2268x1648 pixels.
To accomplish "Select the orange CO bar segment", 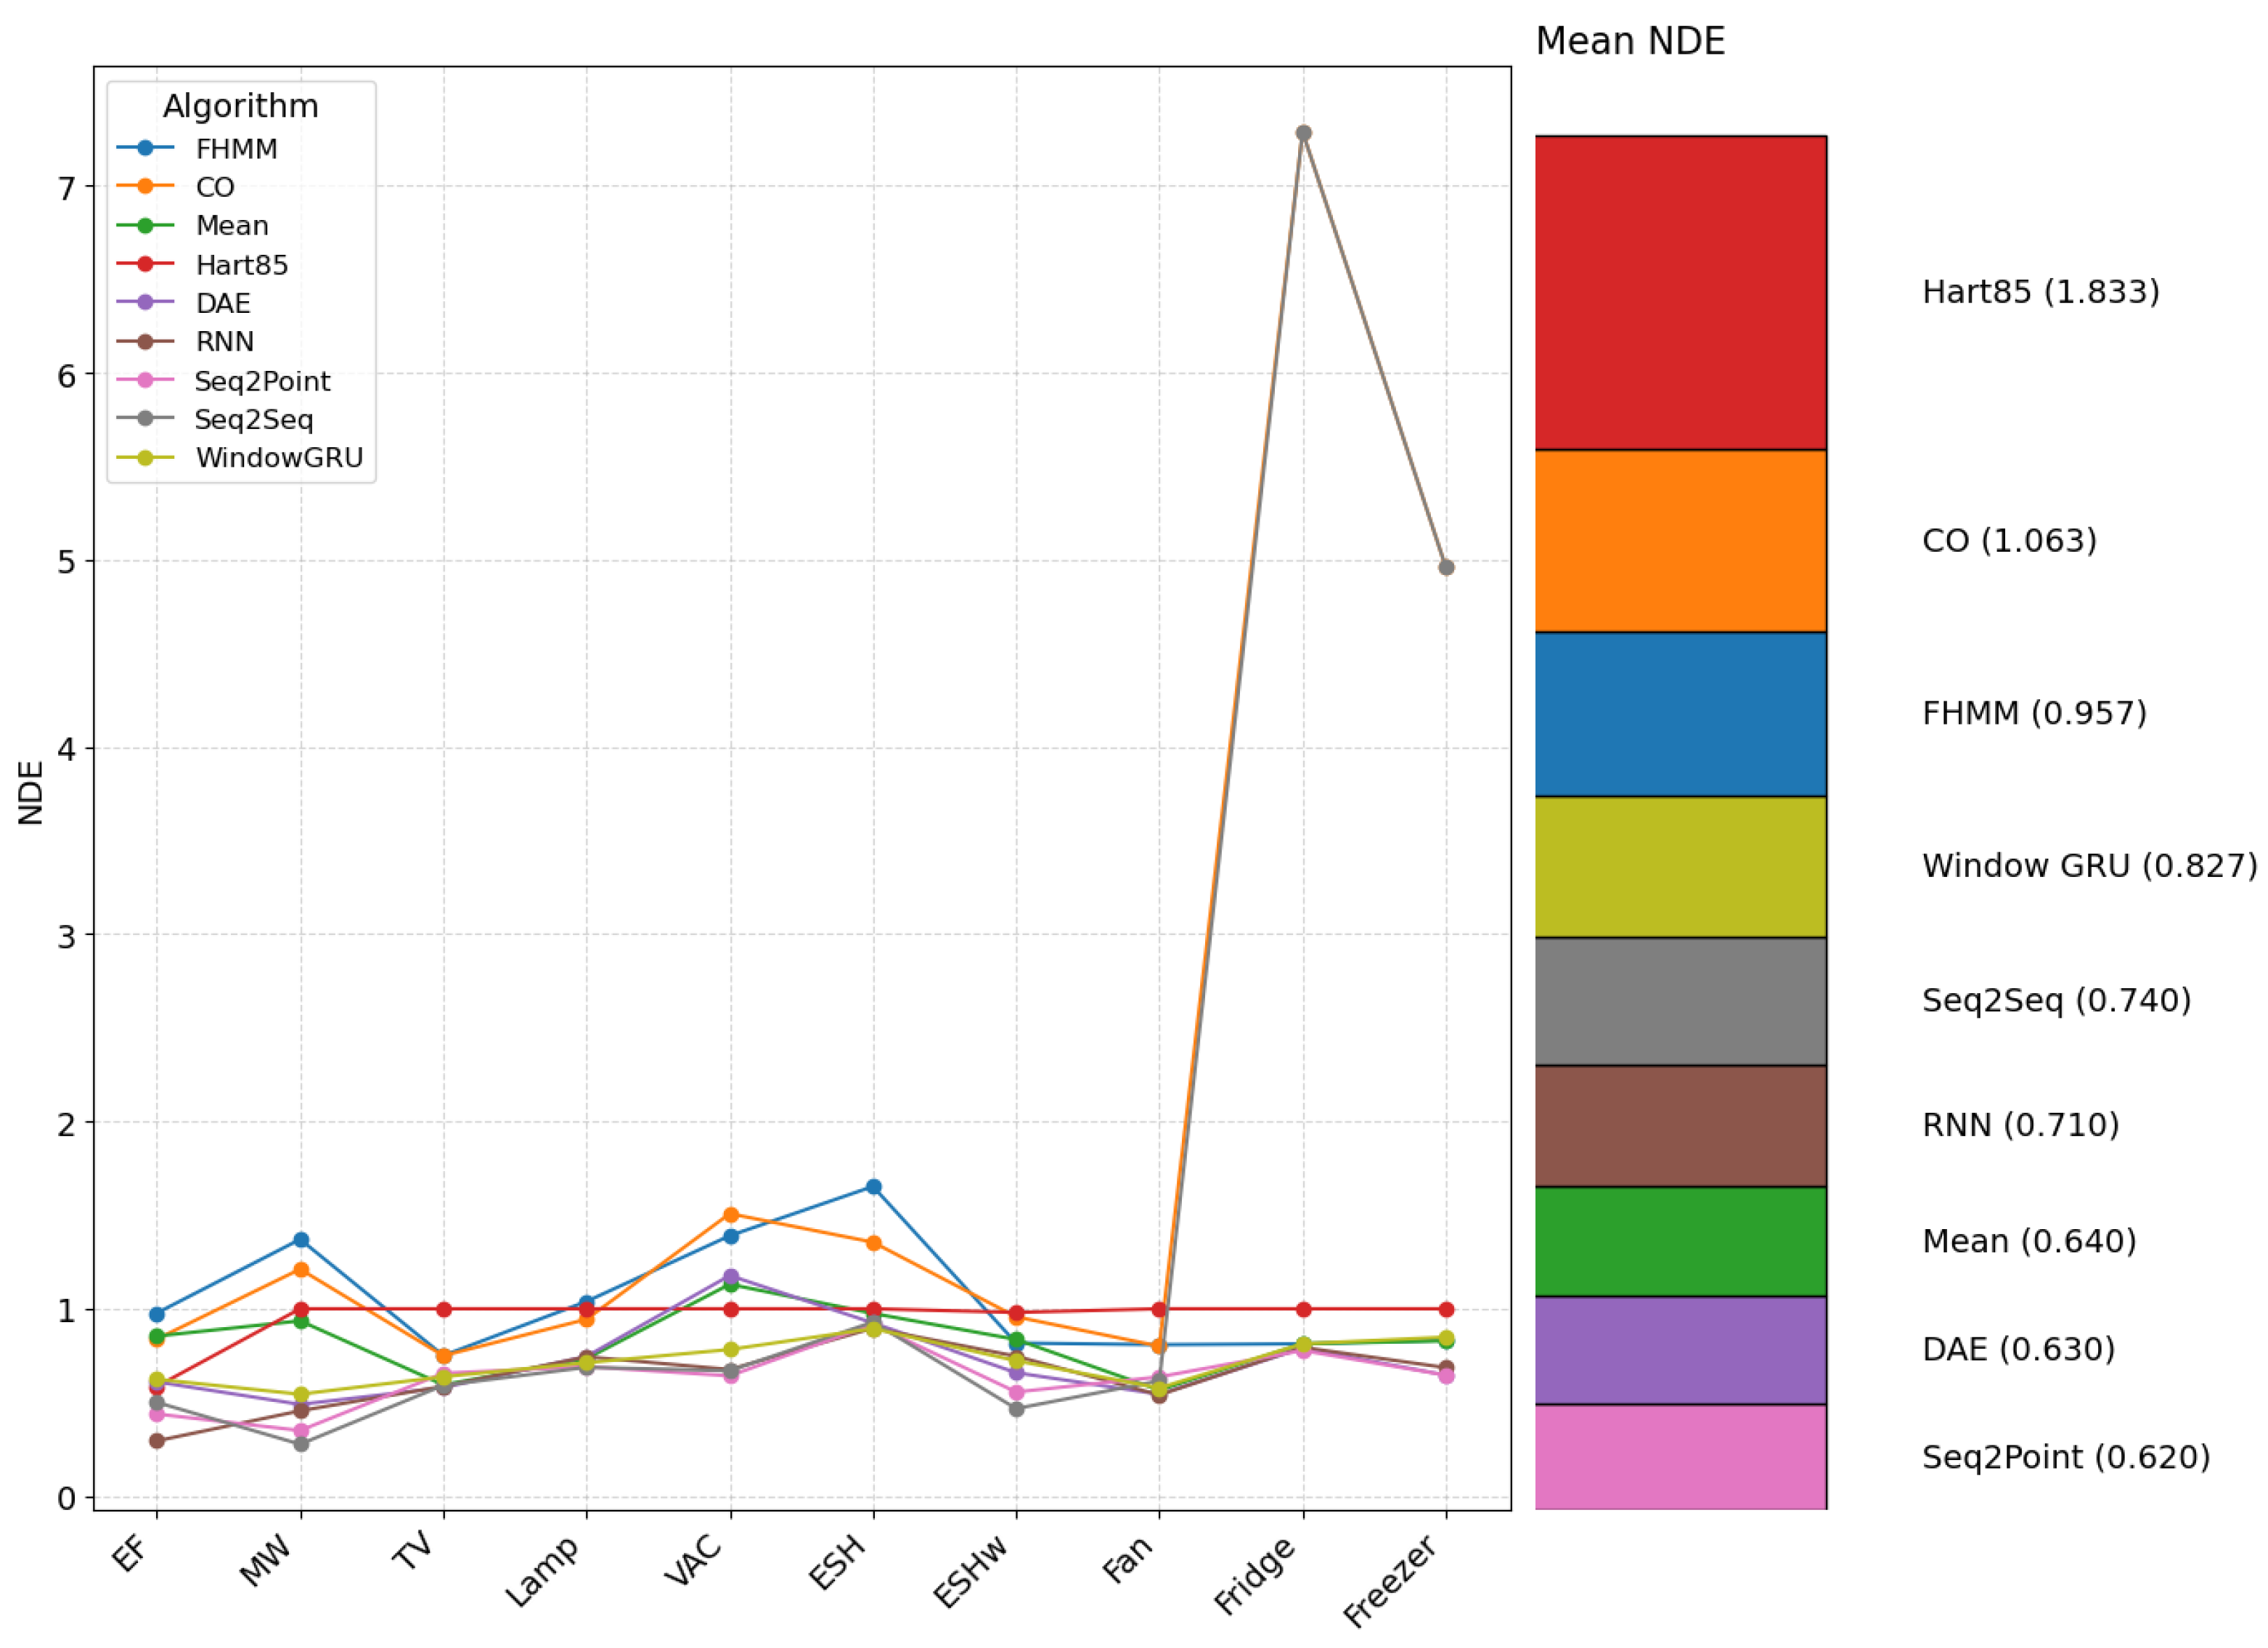I will tap(1680, 540).
